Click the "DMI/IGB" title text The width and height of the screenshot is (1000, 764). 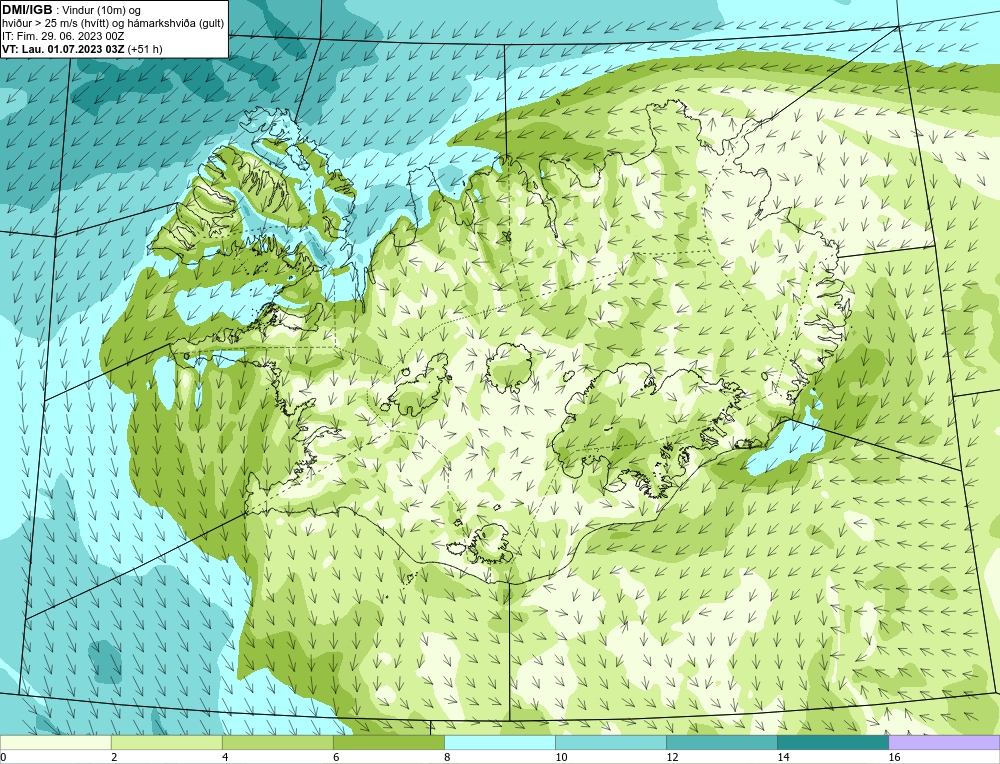[28, 10]
